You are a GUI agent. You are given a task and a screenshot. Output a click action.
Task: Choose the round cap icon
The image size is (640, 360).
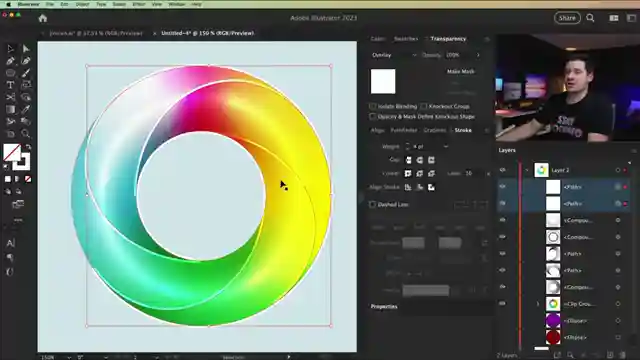point(420,160)
